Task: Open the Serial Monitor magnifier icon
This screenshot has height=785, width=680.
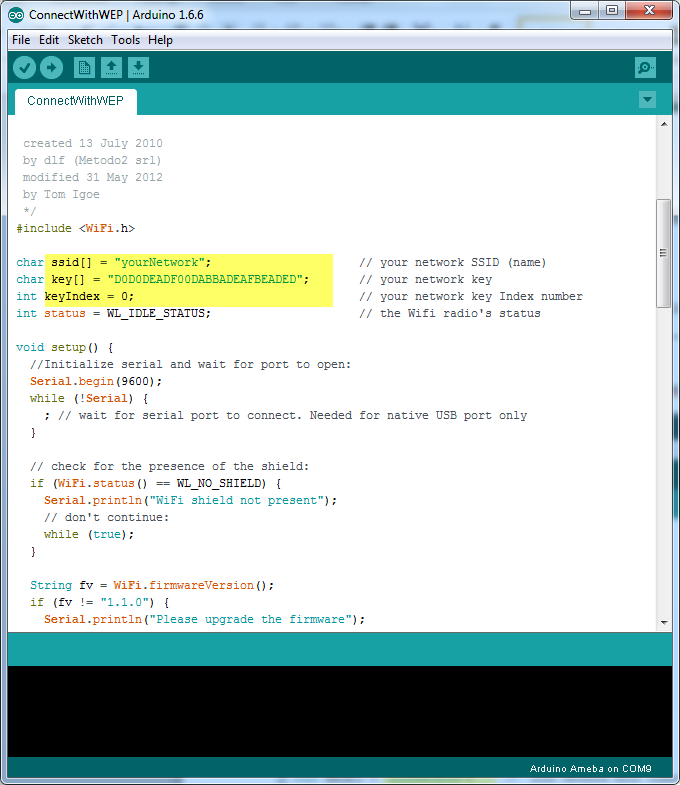Action: [x=645, y=68]
